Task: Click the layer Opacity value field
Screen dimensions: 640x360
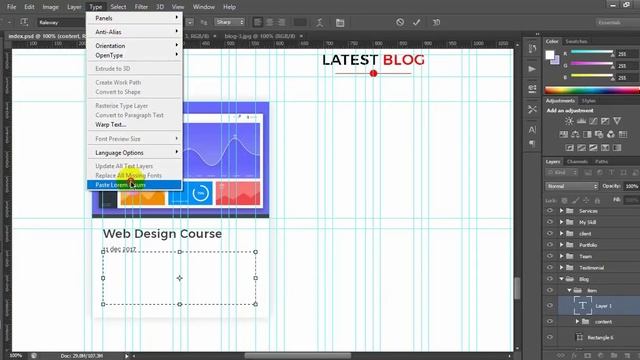Action: [631, 186]
